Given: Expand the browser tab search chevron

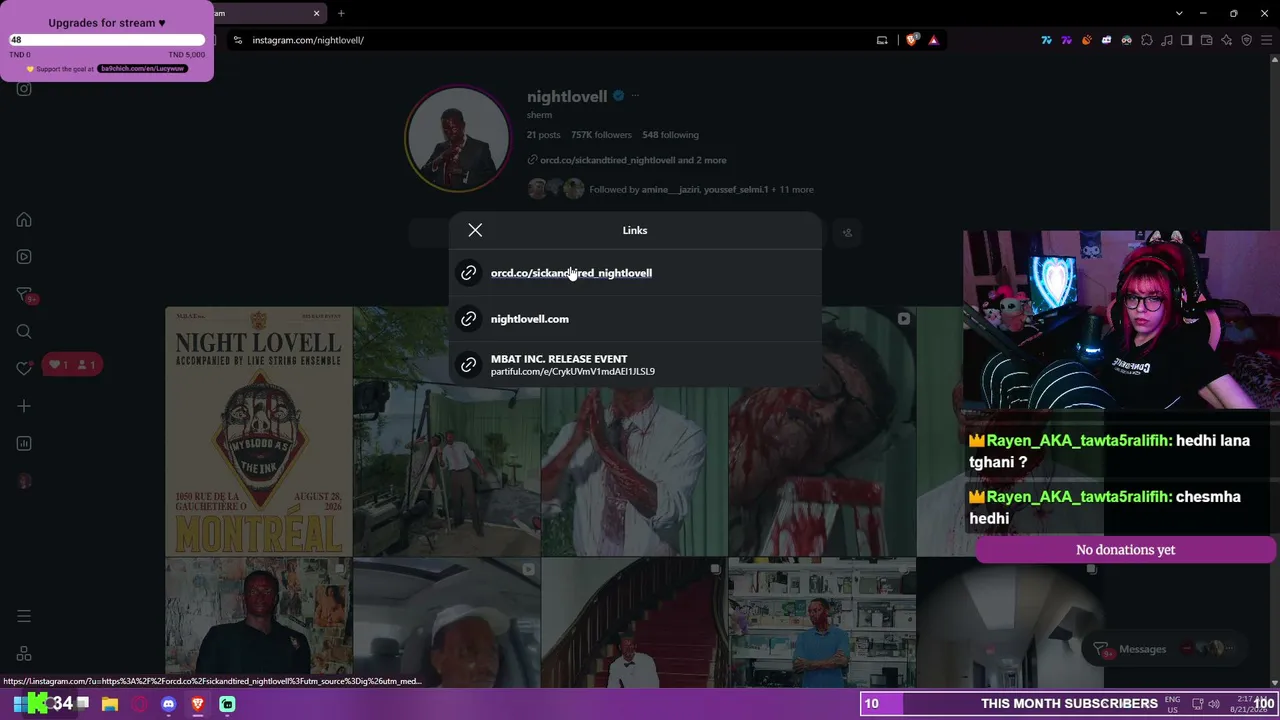Looking at the screenshot, I should pyautogui.click(x=1179, y=13).
